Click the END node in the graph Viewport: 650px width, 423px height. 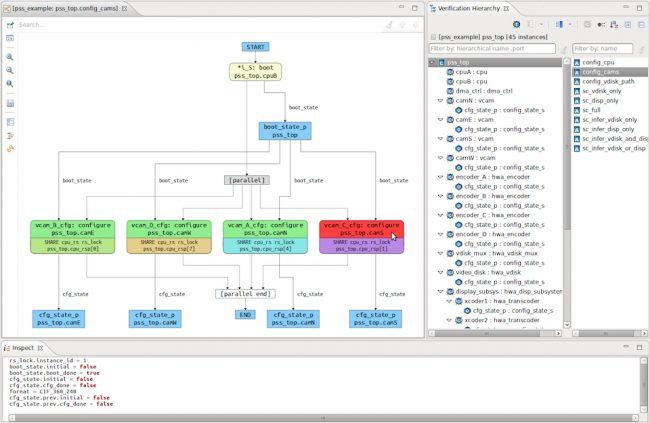[245, 315]
